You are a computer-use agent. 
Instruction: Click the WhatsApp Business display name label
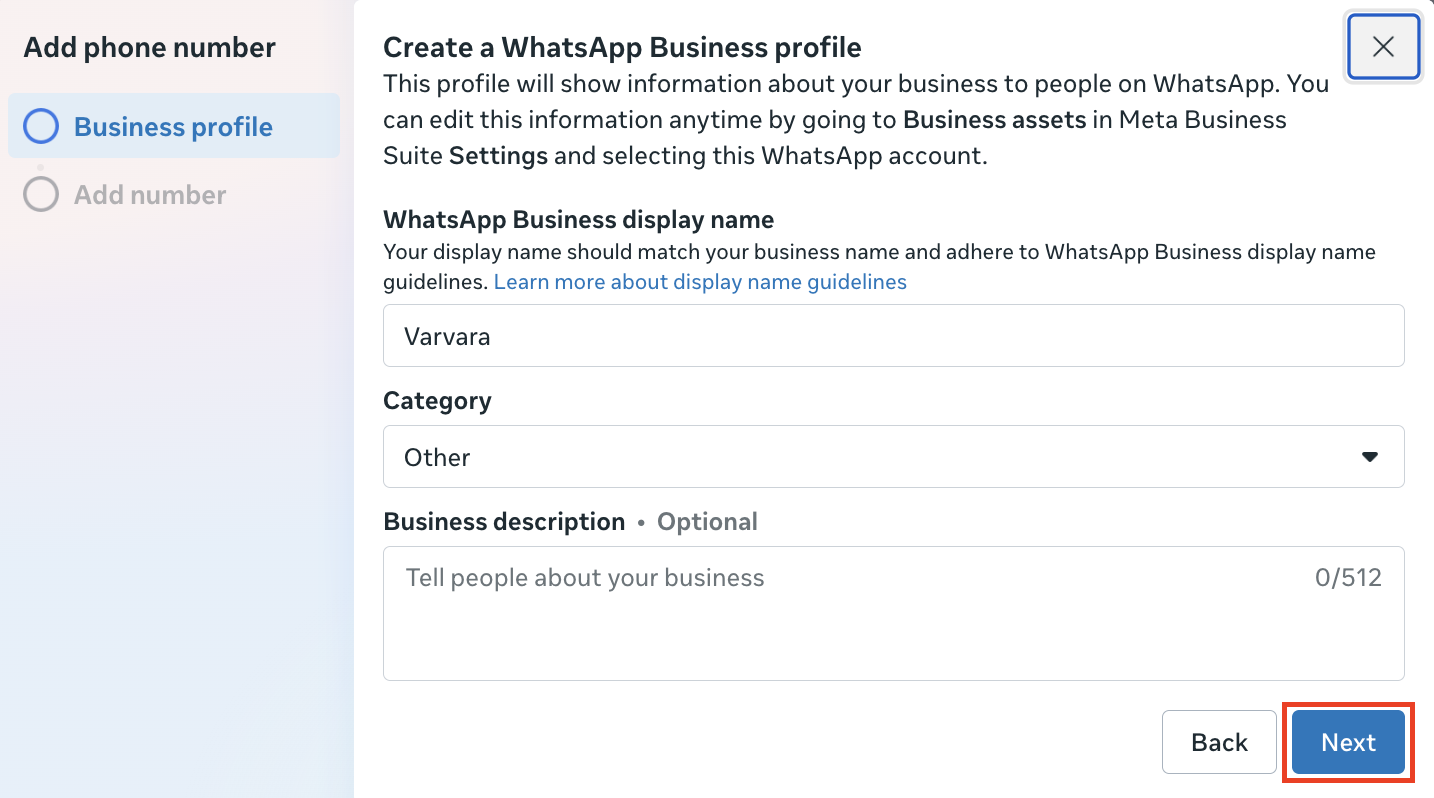pyautogui.click(x=578, y=219)
